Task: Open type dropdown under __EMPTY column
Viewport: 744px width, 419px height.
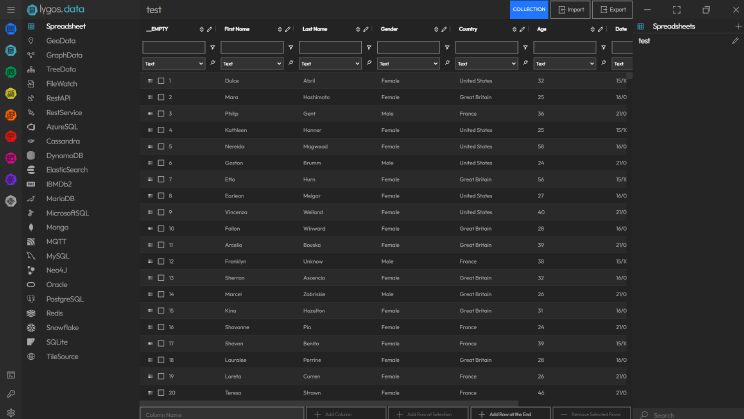Action: click(x=174, y=64)
